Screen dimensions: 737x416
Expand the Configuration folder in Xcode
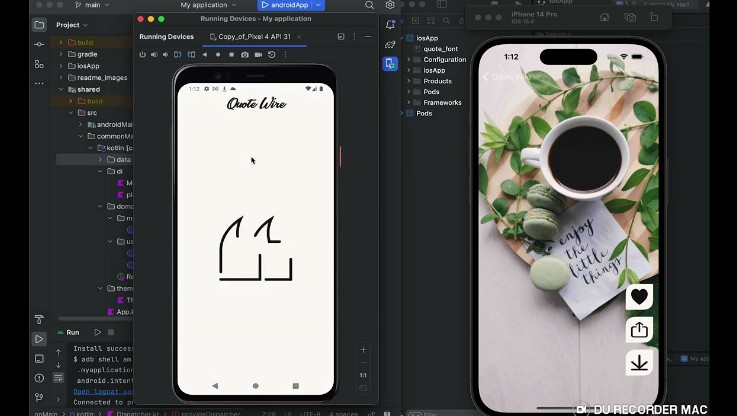point(409,60)
